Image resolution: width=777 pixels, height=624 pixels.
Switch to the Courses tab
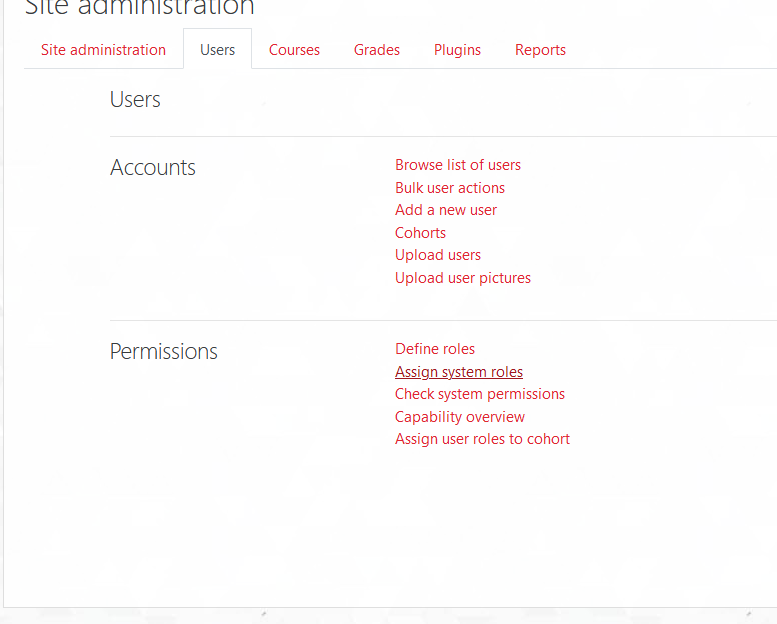click(x=294, y=50)
